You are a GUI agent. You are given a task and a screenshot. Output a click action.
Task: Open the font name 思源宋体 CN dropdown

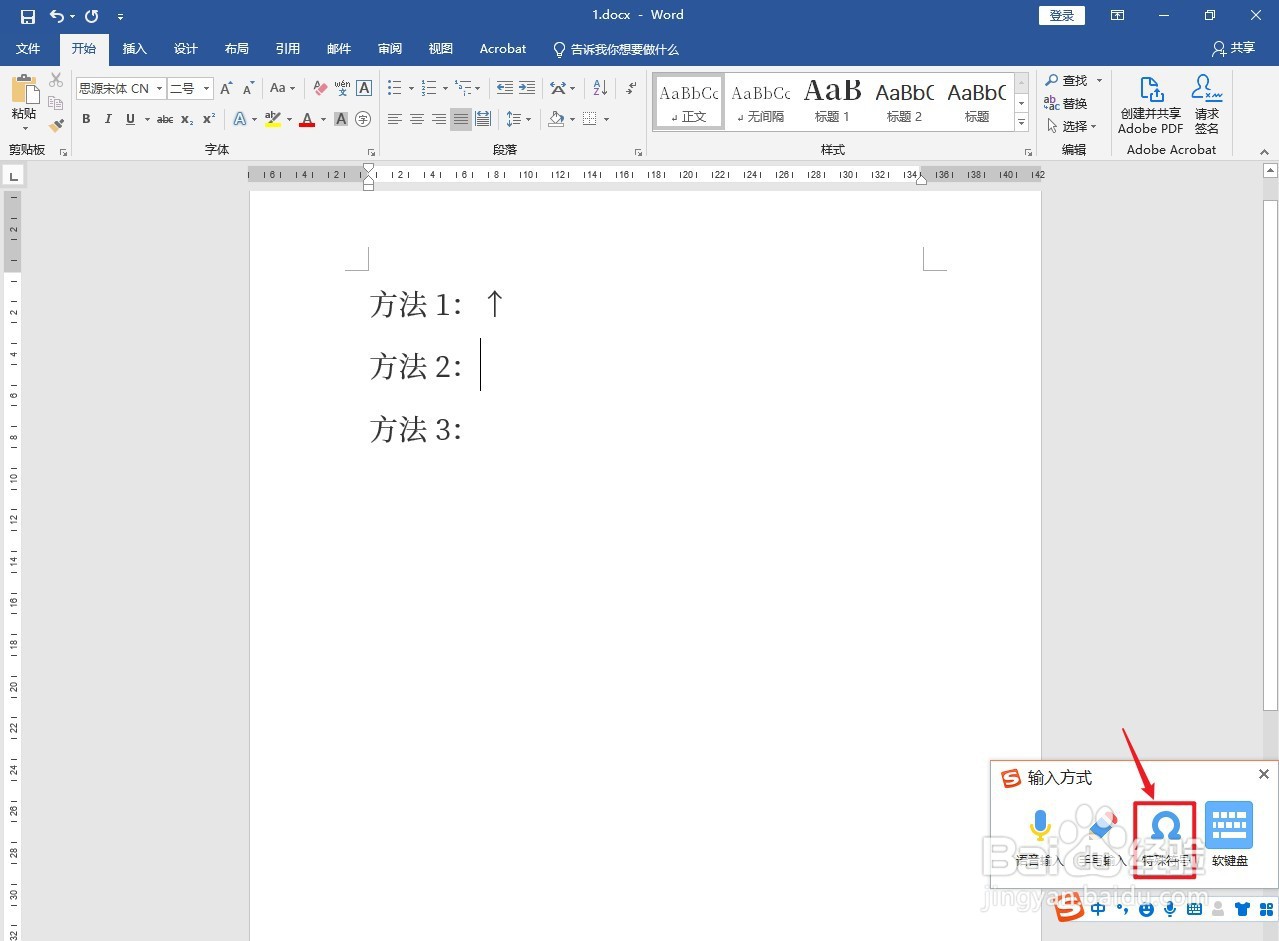click(x=159, y=88)
